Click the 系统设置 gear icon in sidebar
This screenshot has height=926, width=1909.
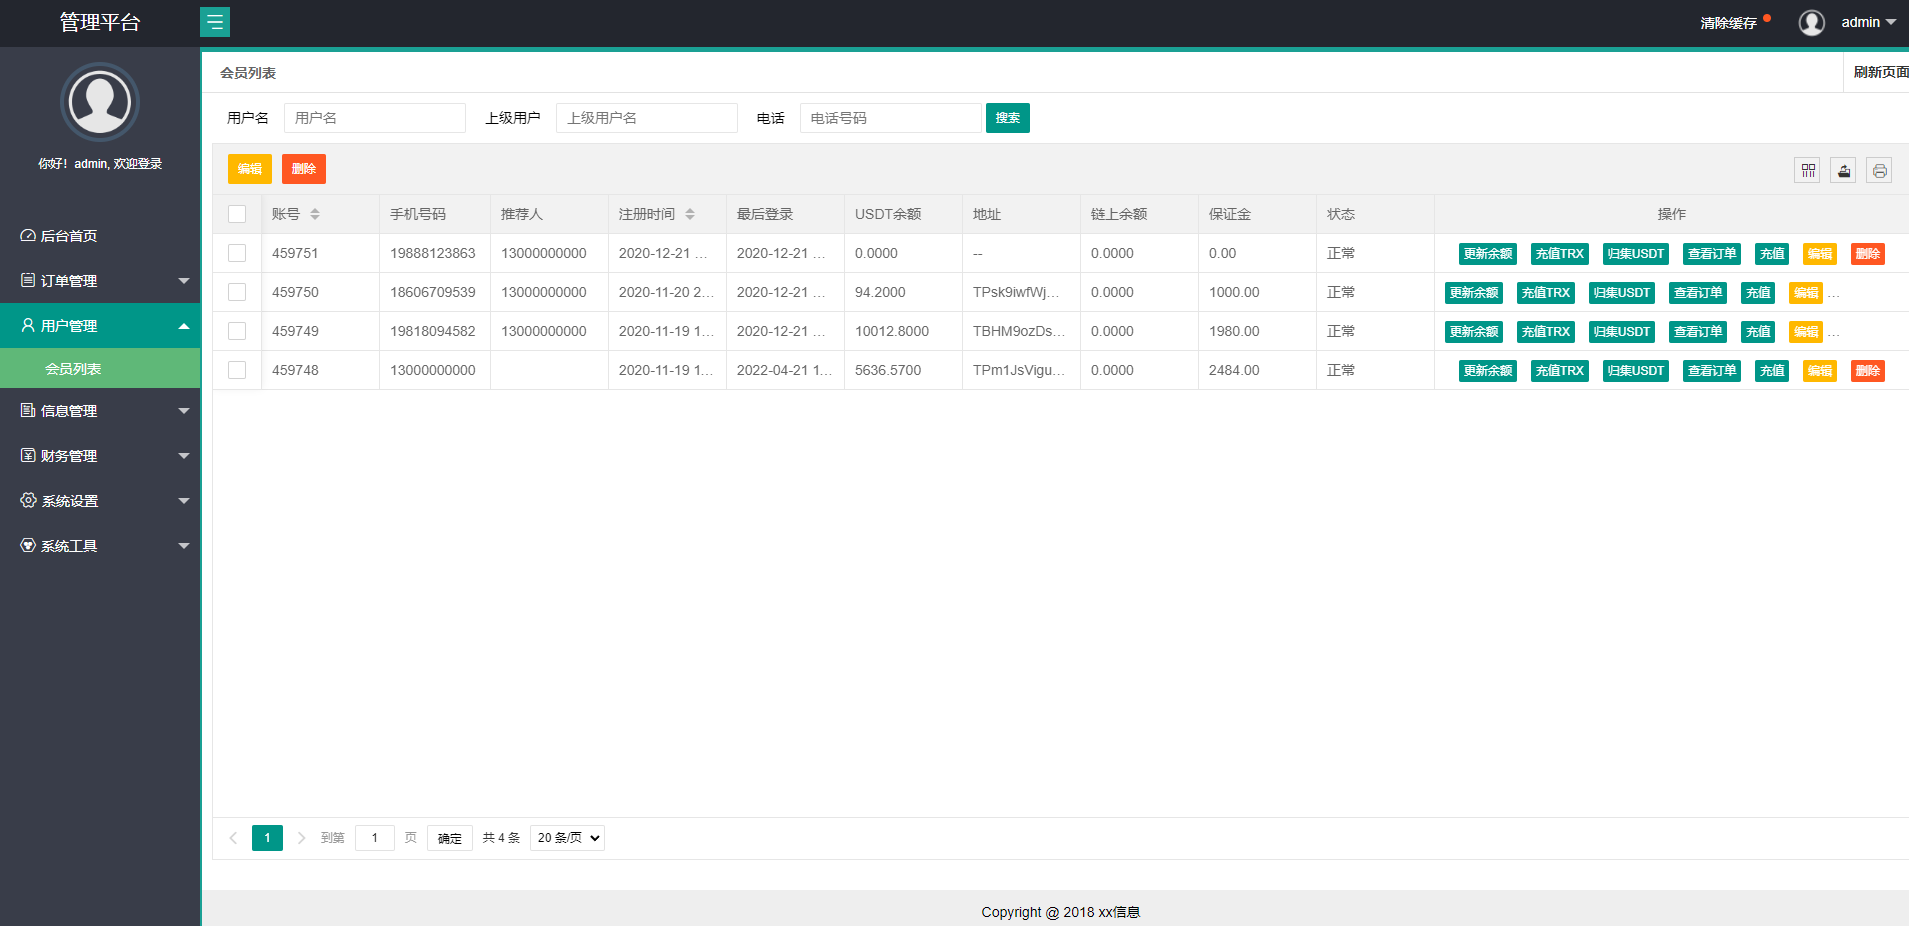27,500
